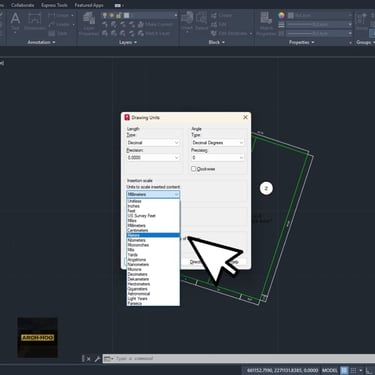Toggle snap mode in status bar
Screen dimensions: 375x375
click(x=353, y=370)
